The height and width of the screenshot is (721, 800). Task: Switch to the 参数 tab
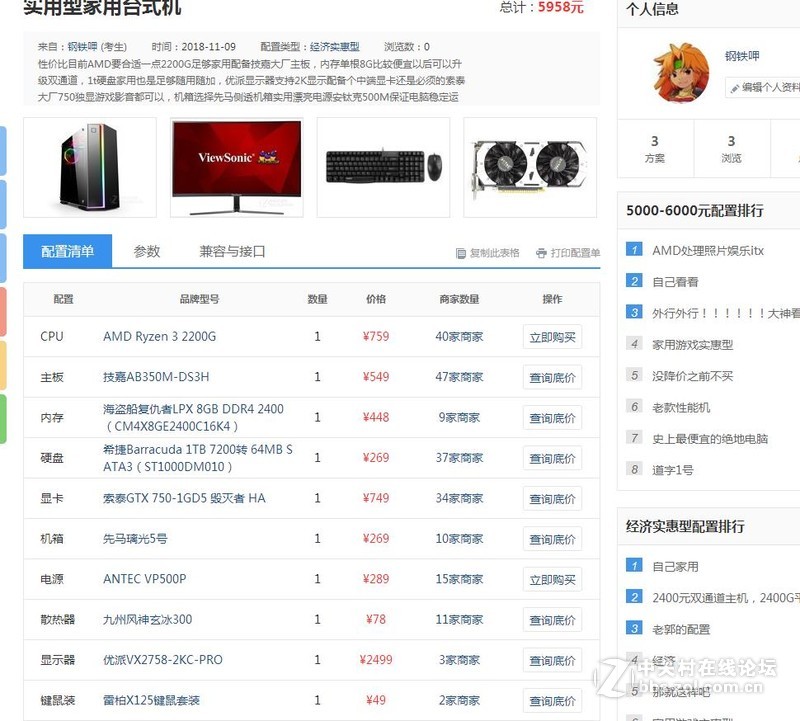(x=147, y=251)
